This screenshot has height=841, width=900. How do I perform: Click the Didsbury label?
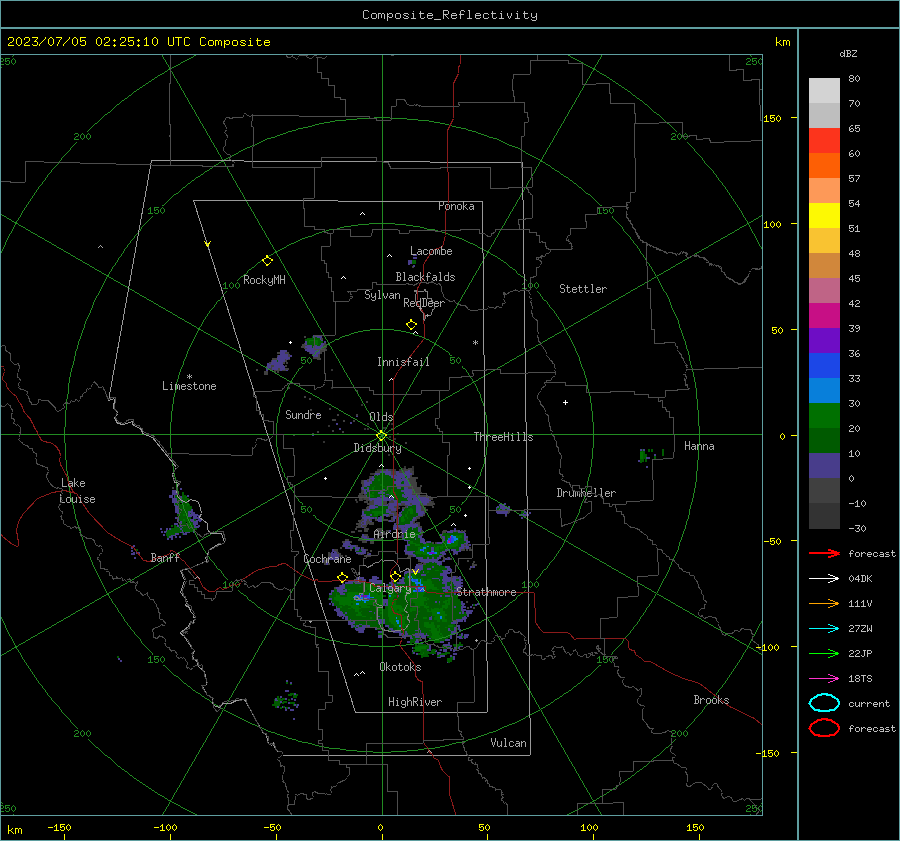[x=377, y=448]
